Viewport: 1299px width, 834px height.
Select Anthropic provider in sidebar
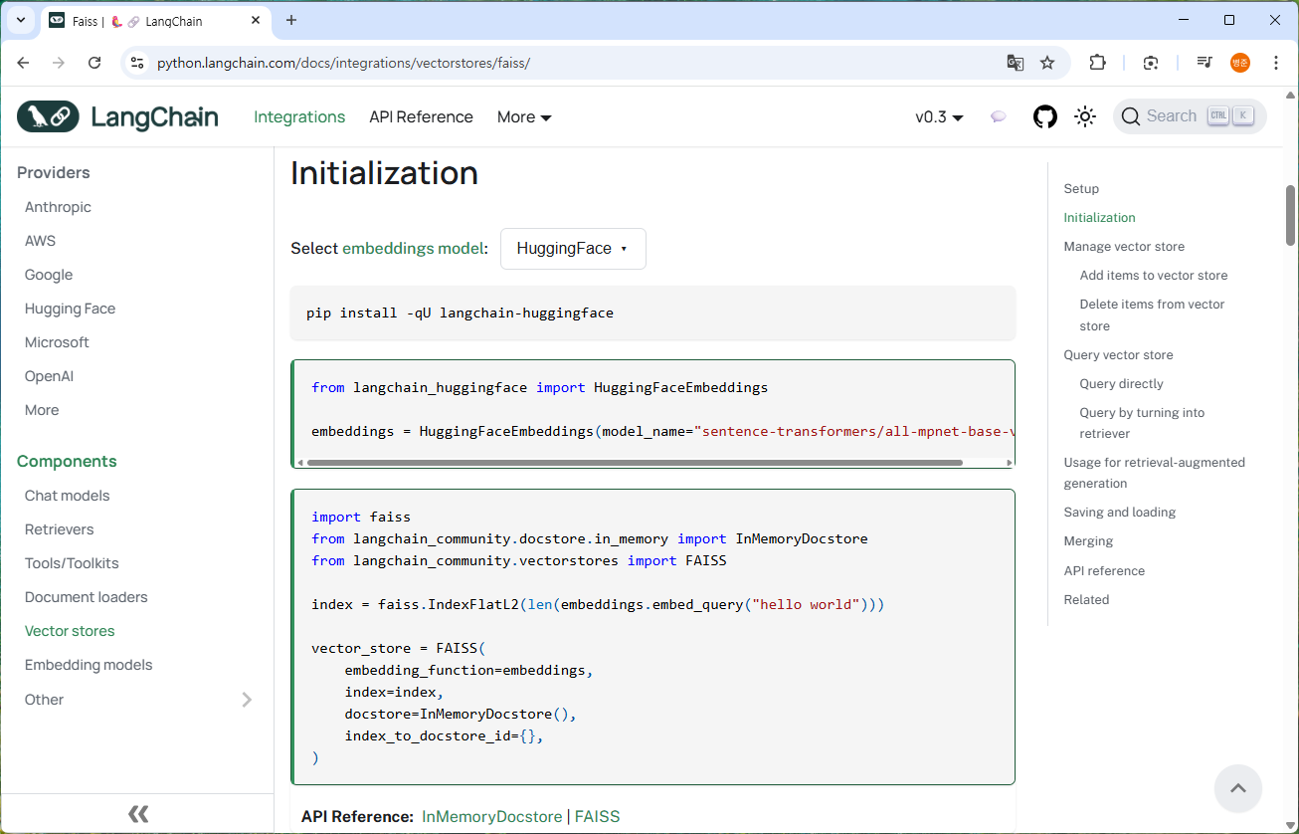click(x=58, y=207)
